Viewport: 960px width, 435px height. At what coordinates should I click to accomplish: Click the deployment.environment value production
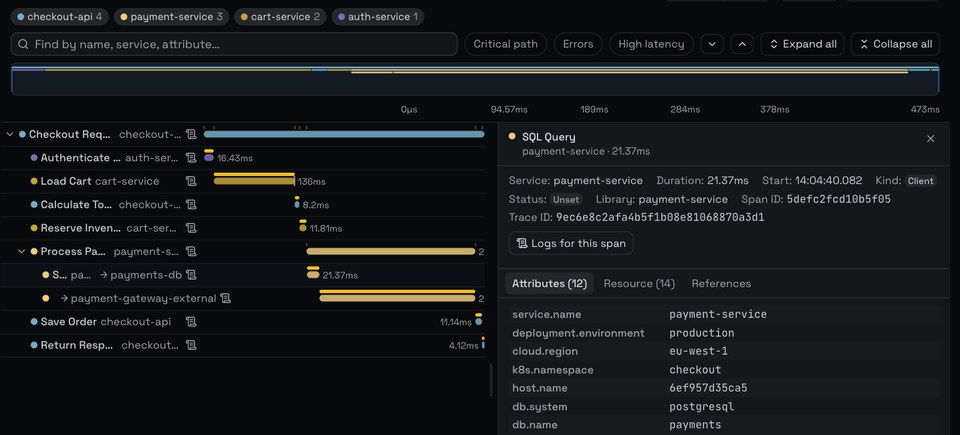702,333
